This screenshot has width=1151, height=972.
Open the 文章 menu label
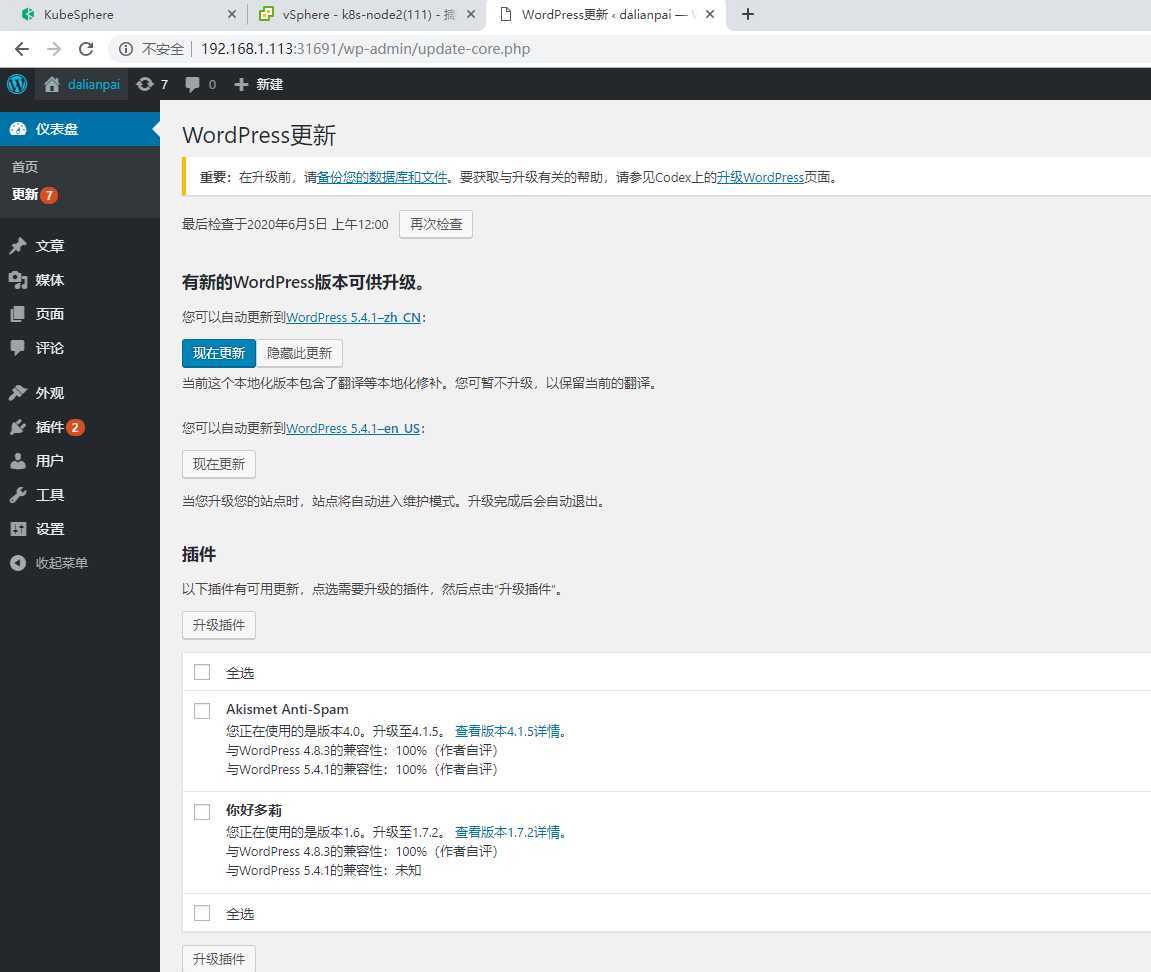[50, 246]
